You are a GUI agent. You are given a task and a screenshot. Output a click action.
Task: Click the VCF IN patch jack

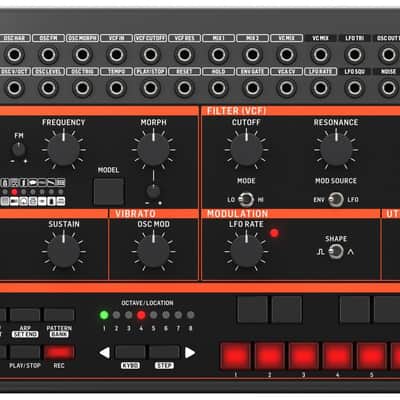116,55
